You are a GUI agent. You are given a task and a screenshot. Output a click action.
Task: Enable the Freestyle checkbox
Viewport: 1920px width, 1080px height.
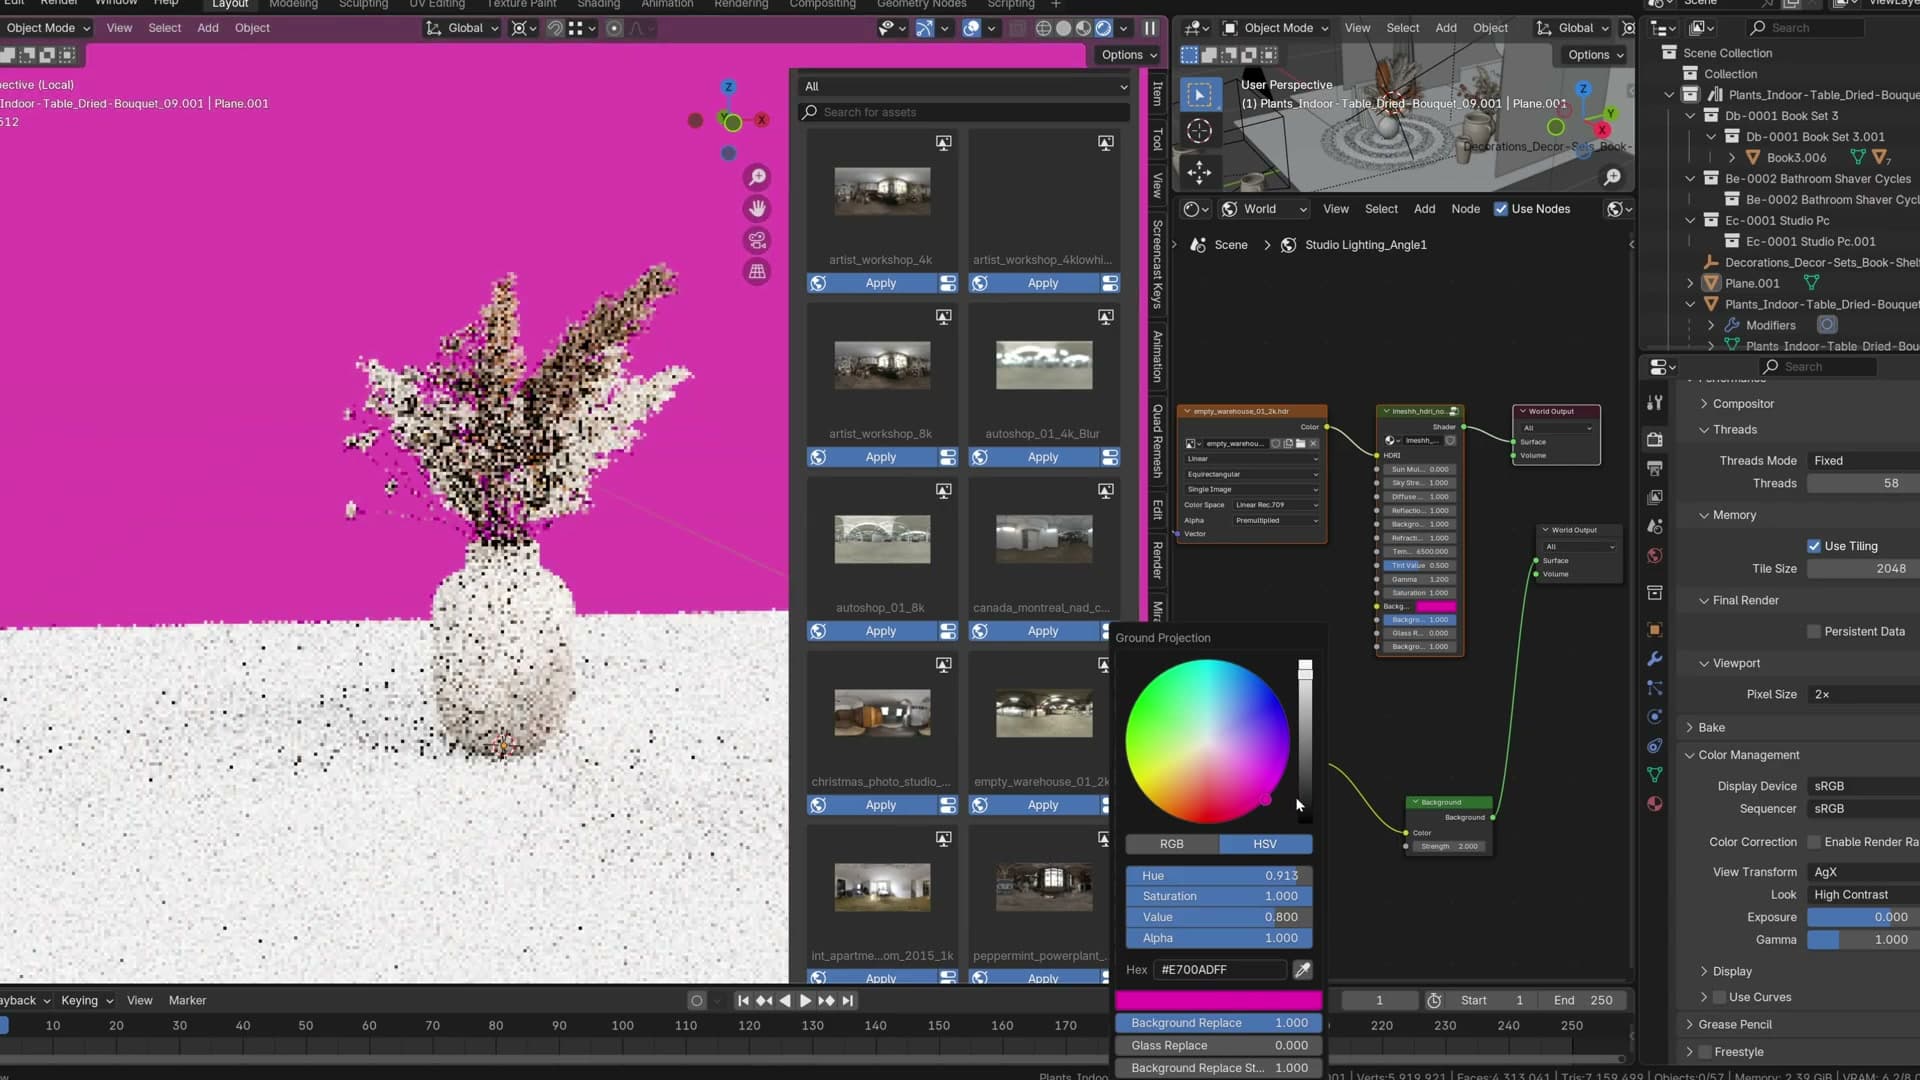pyautogui.click(x=1704, y=1052)
